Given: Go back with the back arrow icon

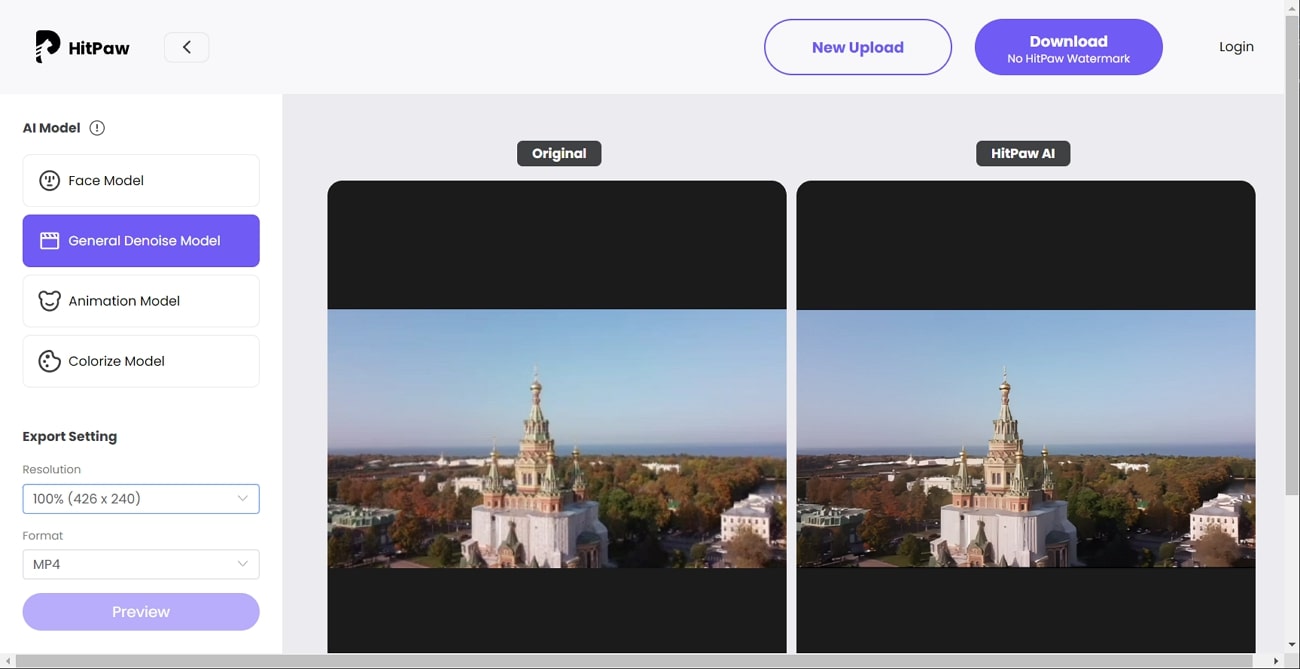Looking at the screenshot, I should [x=186, y=46].
